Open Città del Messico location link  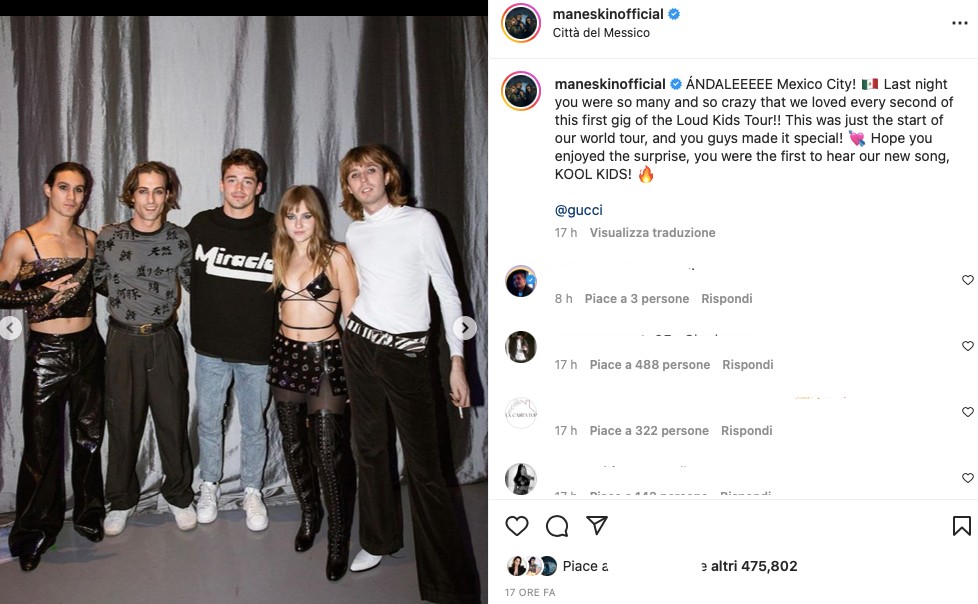(x=601, y=33)
